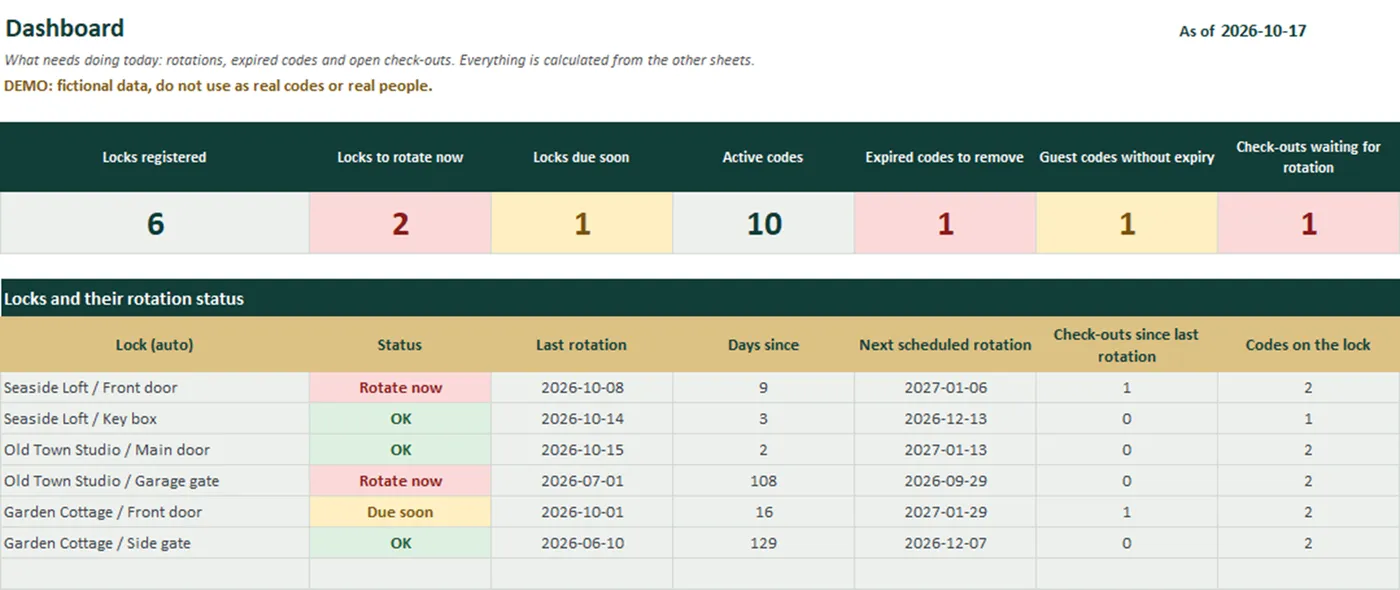Click the Locks to rotate now value 2
Image resolution: width=1400 pixels, height=590 pixels.
[x=400, y=223]
